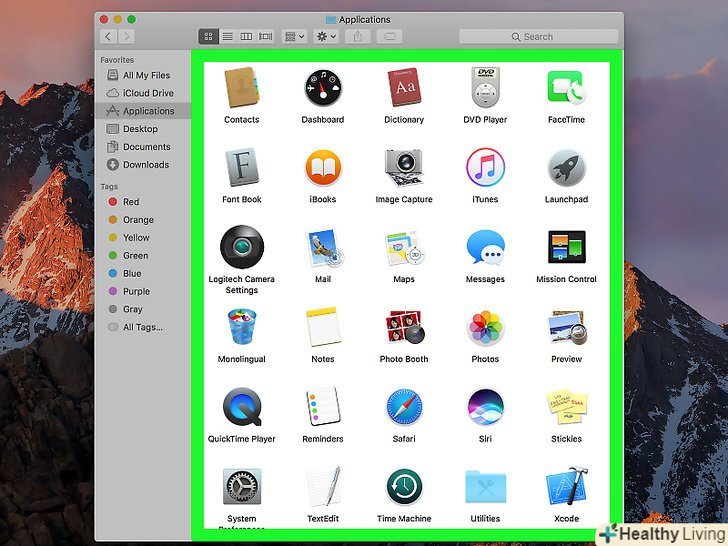This screenshot has height=546, width=728.
Task: Filter by the Yellow tag
Action: 143,237
